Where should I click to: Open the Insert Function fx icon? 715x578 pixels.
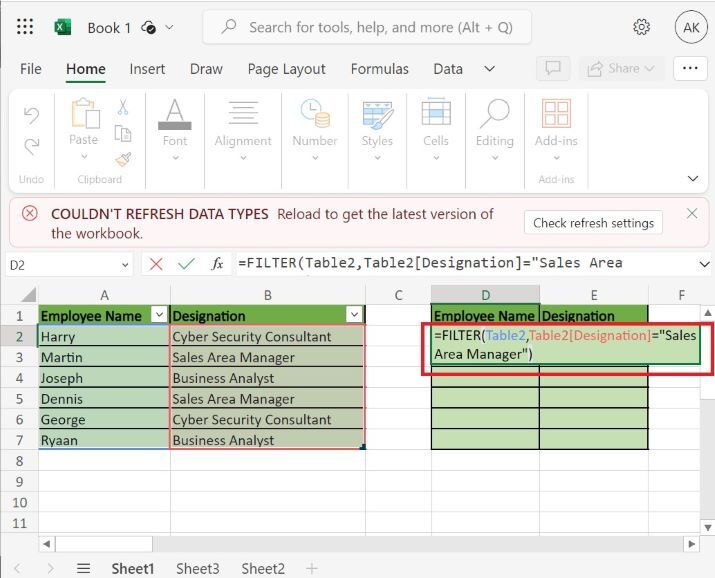coord(217,264)
